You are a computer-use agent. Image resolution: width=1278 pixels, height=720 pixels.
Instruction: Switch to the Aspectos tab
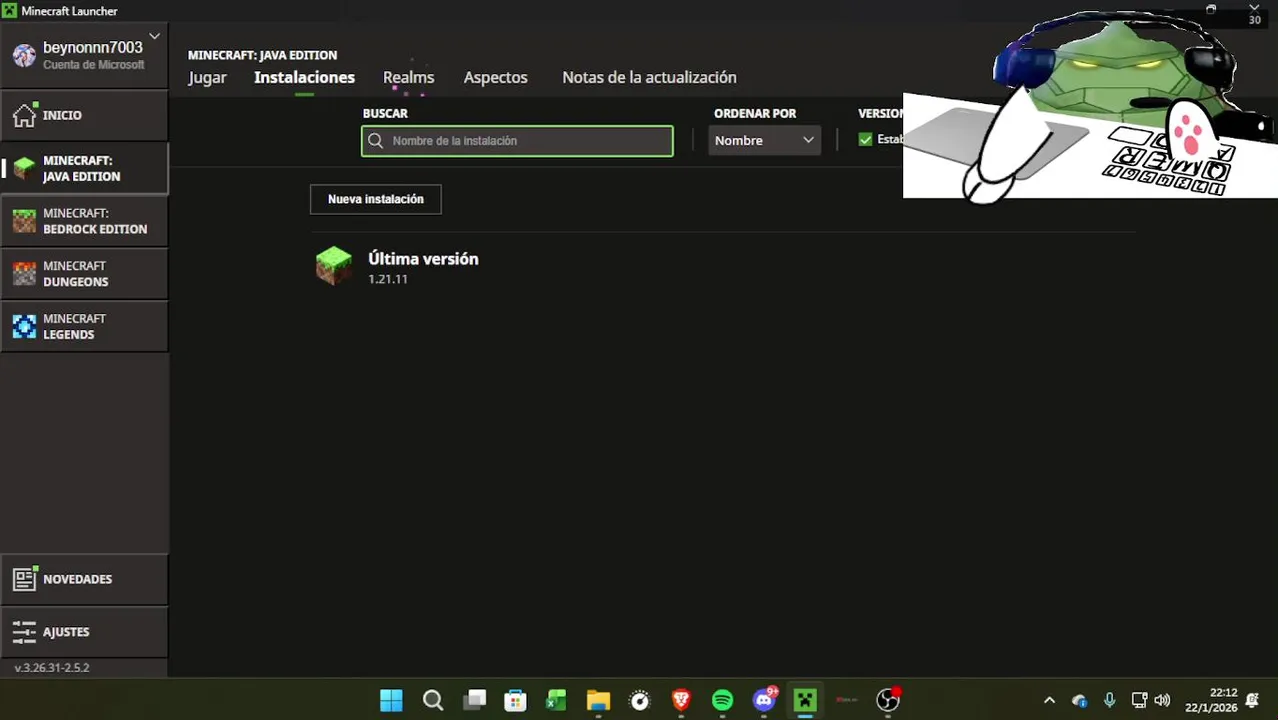[495, 77]
